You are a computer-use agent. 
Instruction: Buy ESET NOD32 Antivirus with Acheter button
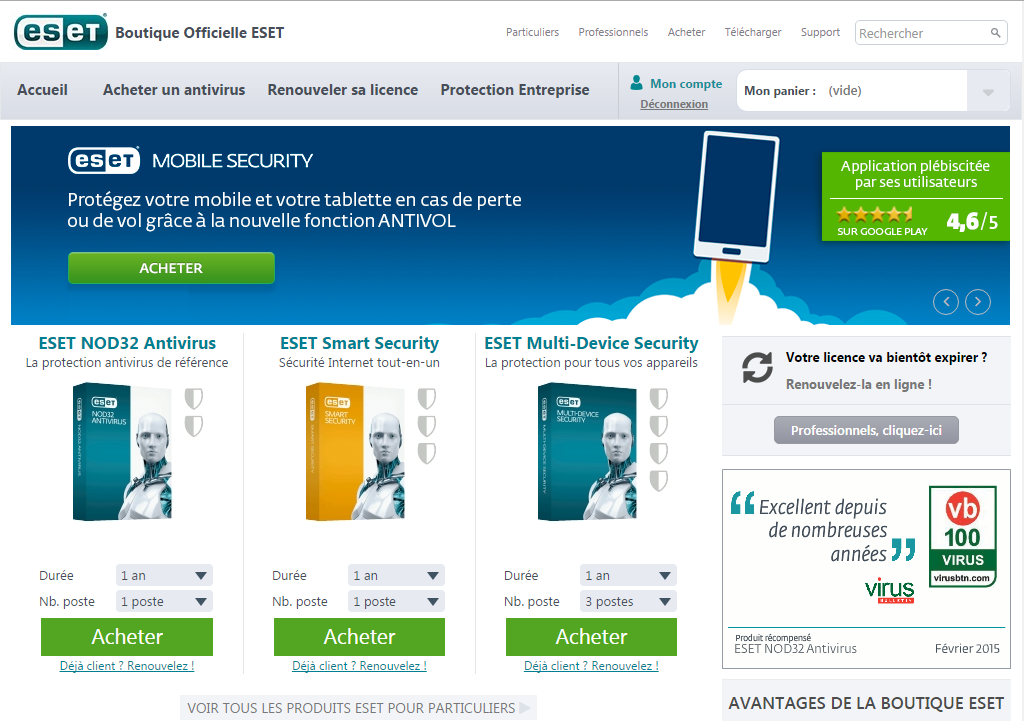[127, 637]
